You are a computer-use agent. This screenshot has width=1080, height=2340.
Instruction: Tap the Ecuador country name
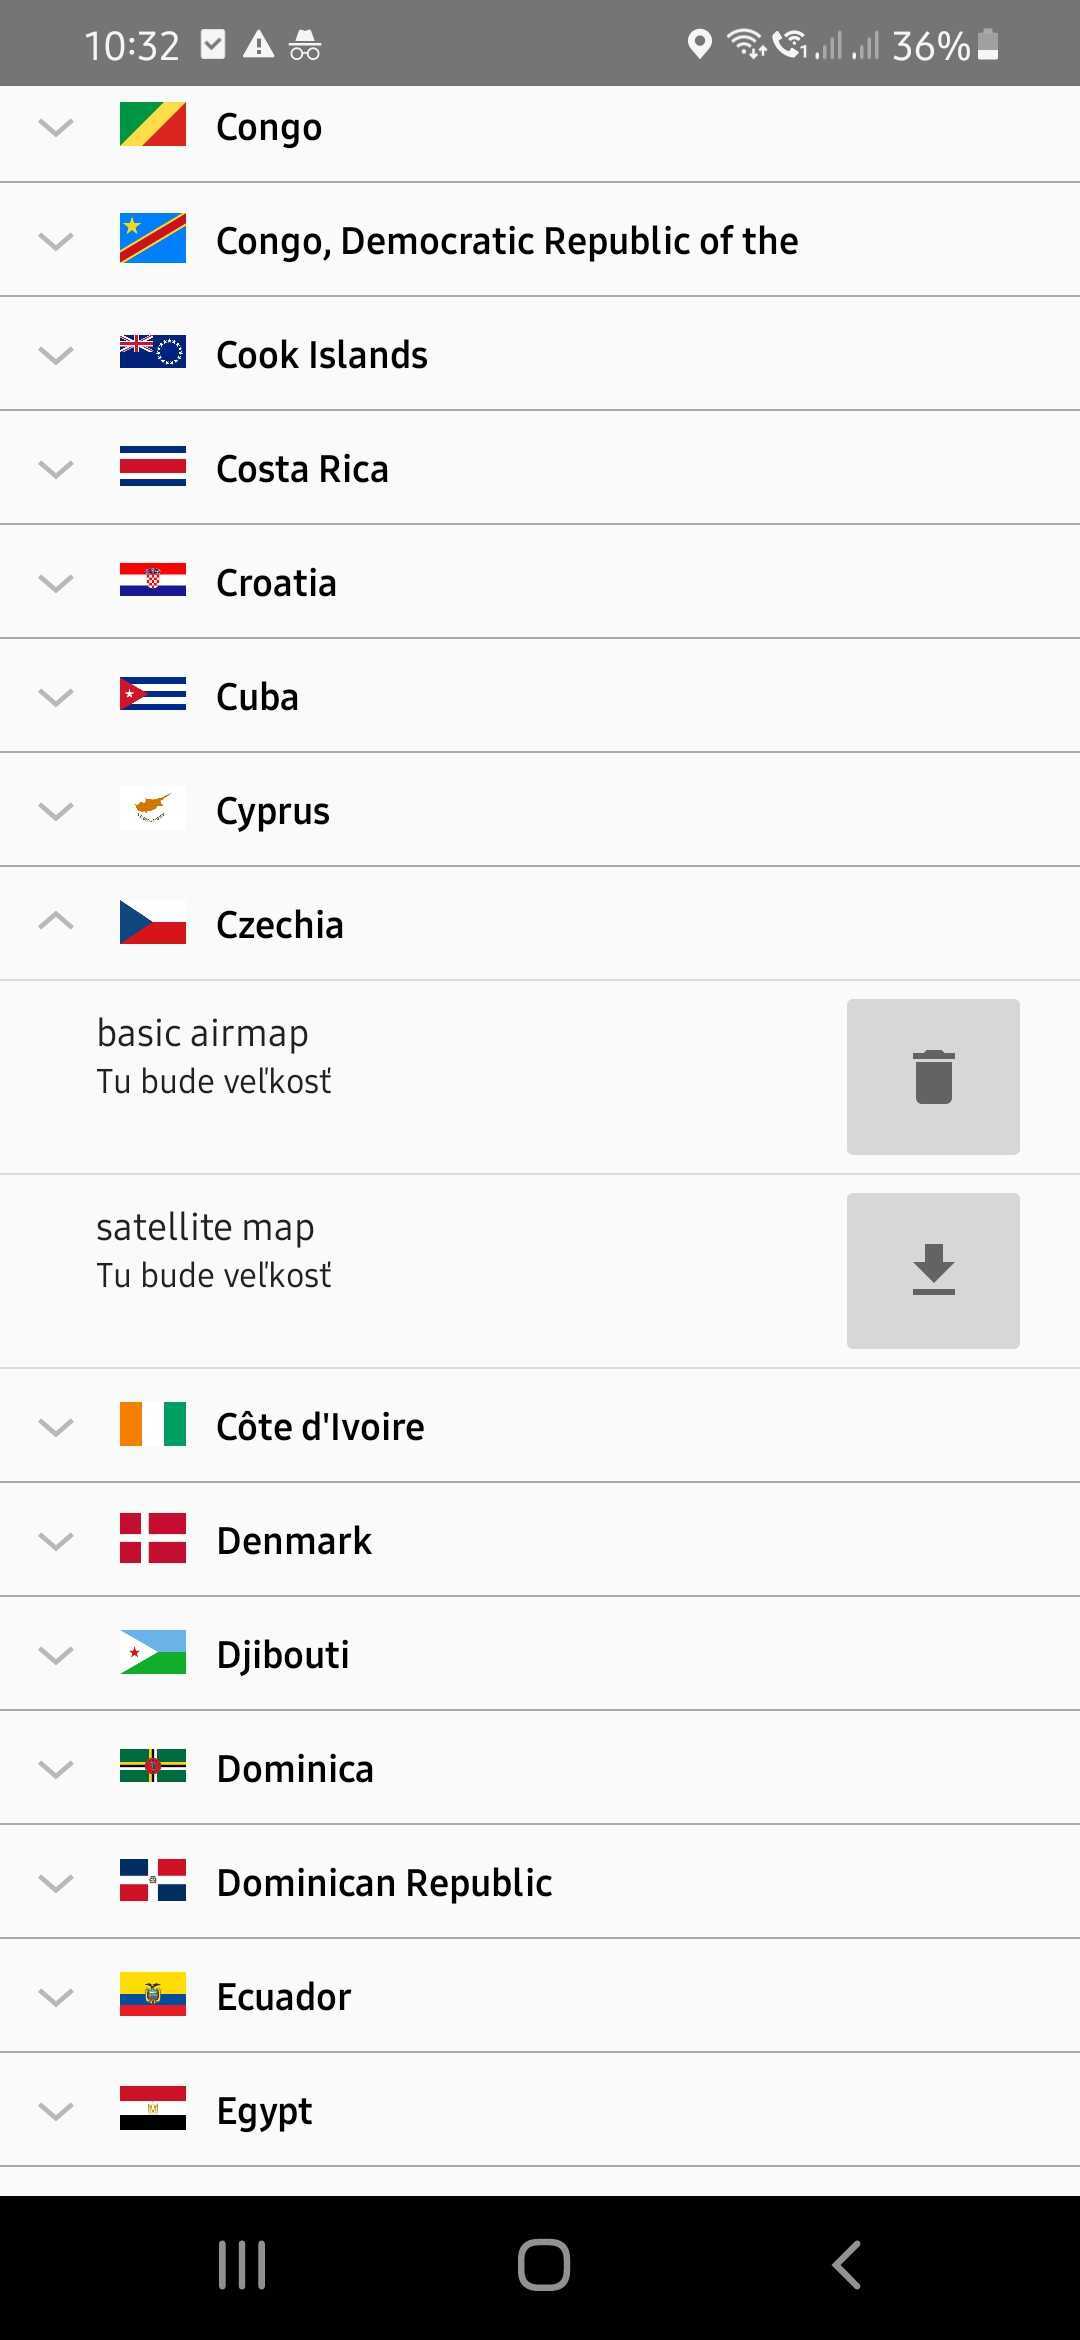coord(284,1996)
